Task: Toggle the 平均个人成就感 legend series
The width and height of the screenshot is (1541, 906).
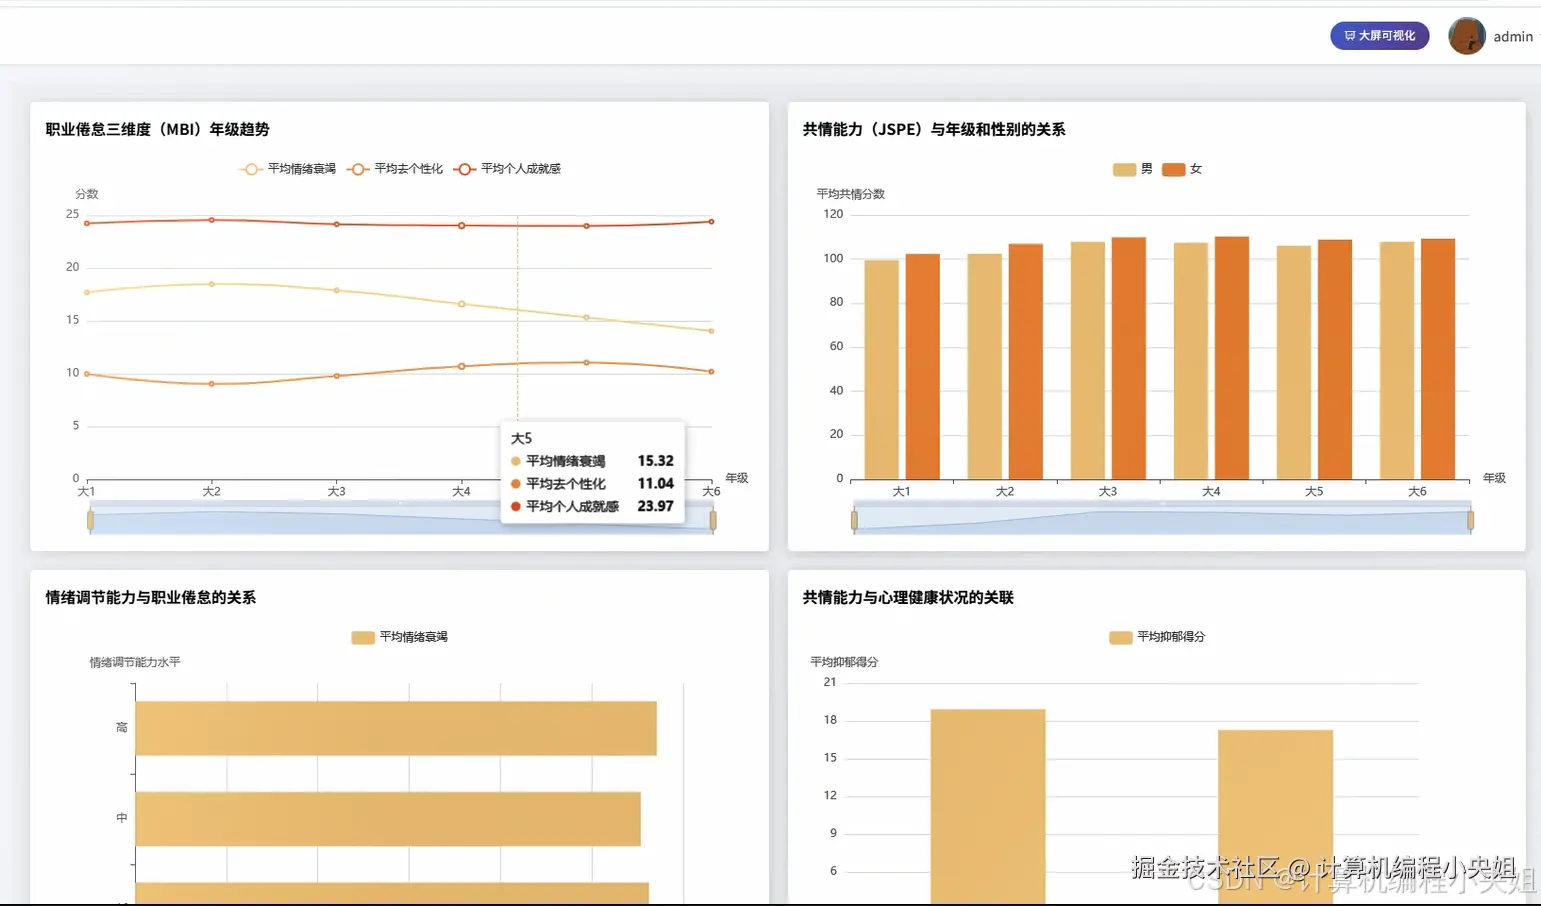Action: (507, 169)
